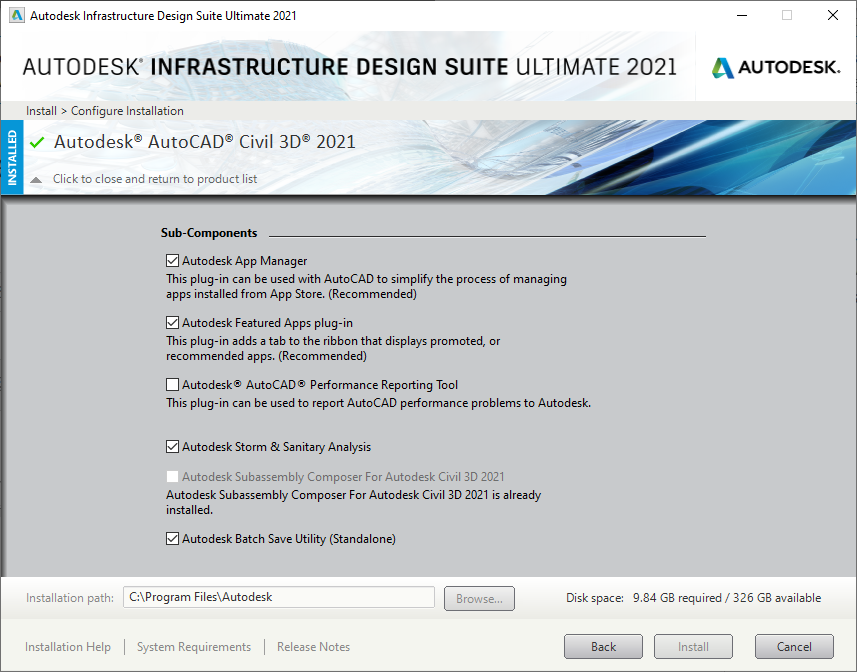Open the System Requirements link
Screen dimensions: 857x672
194,647
